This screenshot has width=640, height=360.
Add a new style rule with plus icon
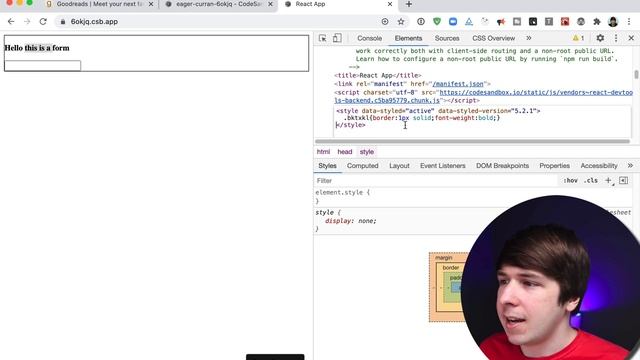point(608,180)
